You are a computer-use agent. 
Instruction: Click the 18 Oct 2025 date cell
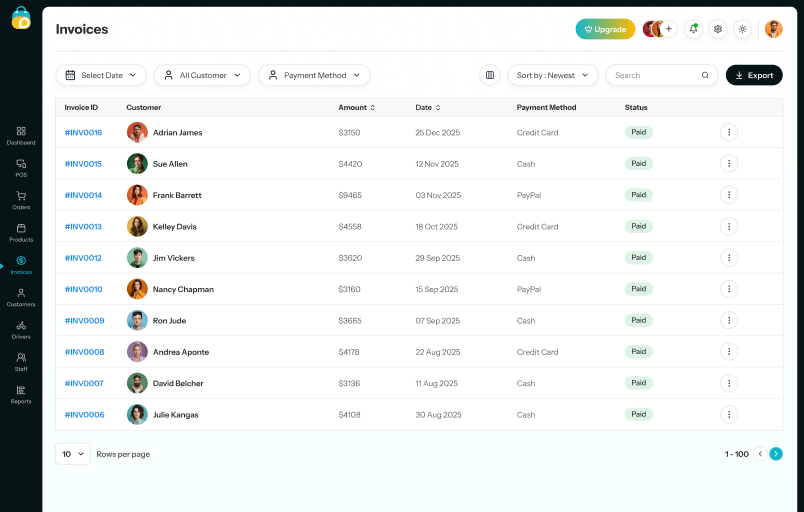436,227
